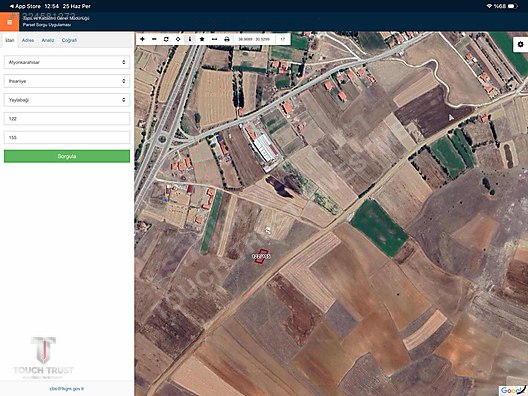This screenshot has width=528, height=396.
Task: Locate my position with the crosshair tool
Action: pyautogui.click(x=178, y=39)
